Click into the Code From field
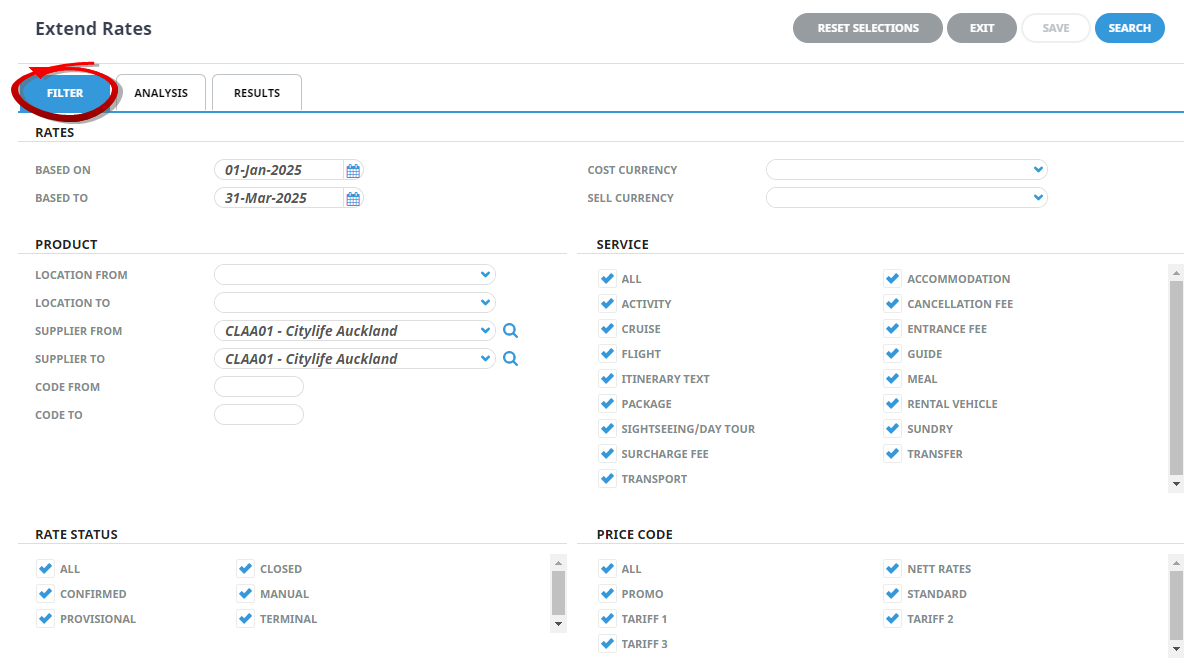Image resolution: width=1184 pixels, height=664 pixels. coord(259,387)
